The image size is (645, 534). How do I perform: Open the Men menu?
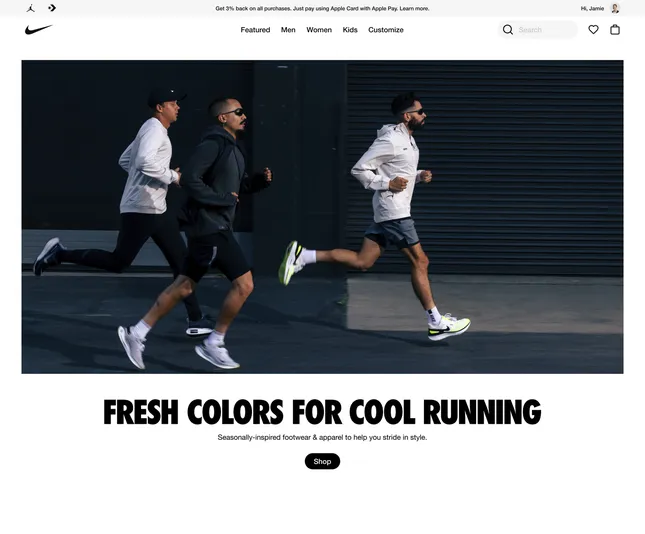288,30
